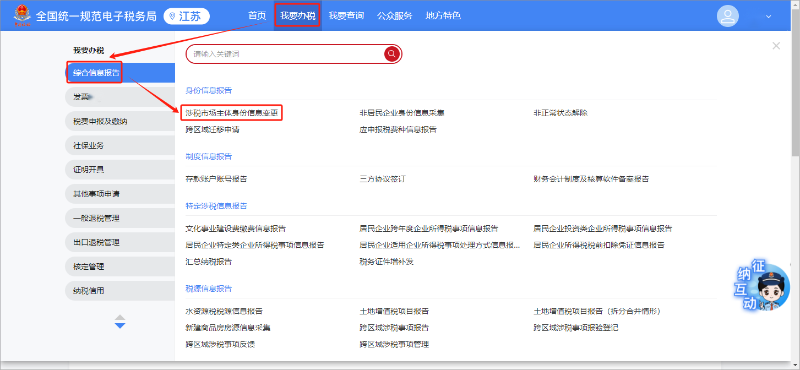Select 出口退税管理 in the sidebar
800x370 pixels.
point(120,242)
